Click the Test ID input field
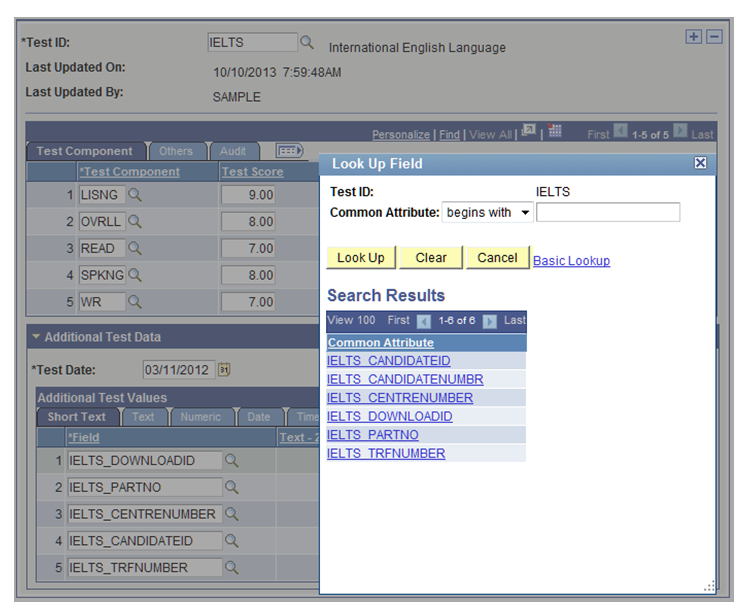 252,42
